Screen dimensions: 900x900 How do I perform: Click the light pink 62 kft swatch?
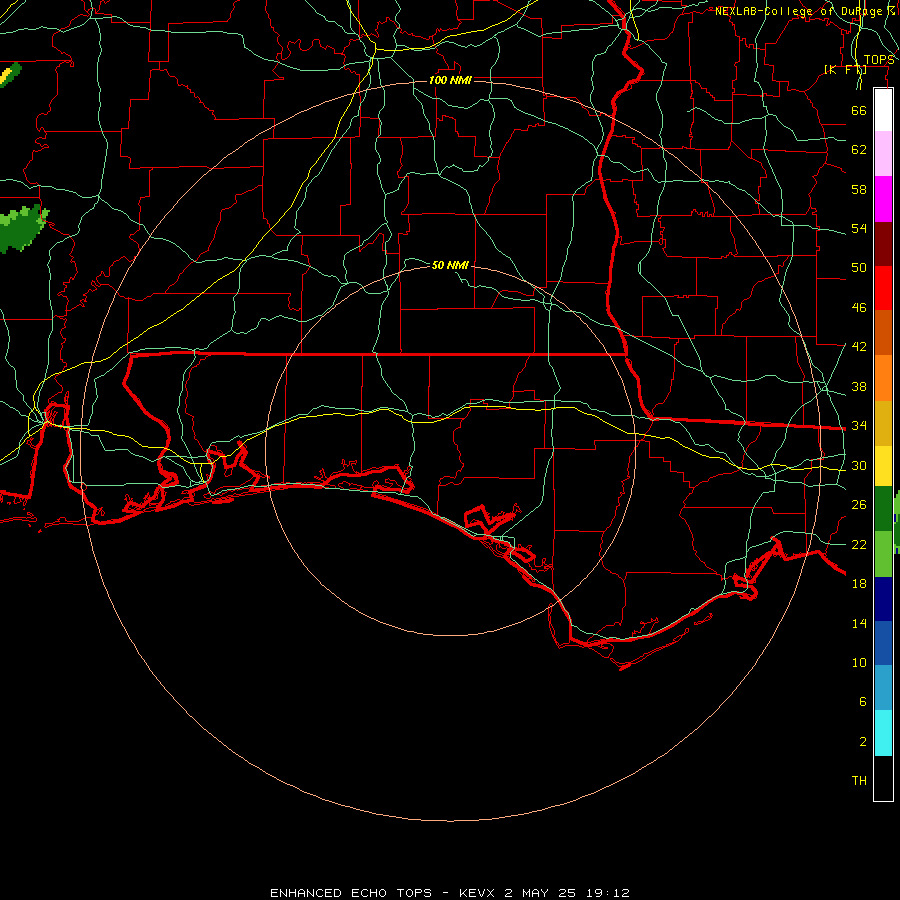coord(883,154)
